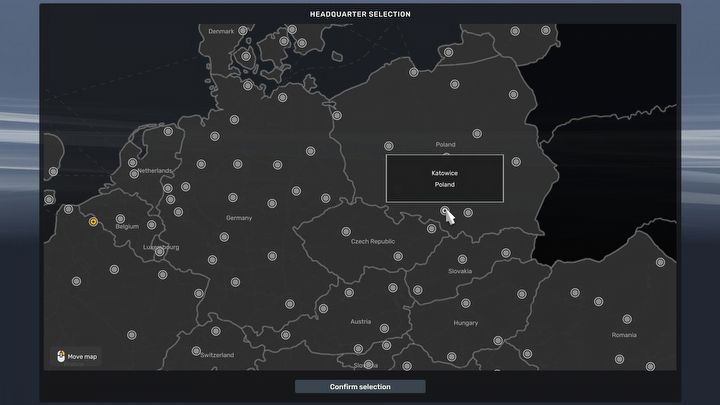Select the city marker immediately left of Netherlands label
This screenshot has width=720, height=405.
click(x=134, y=174)
